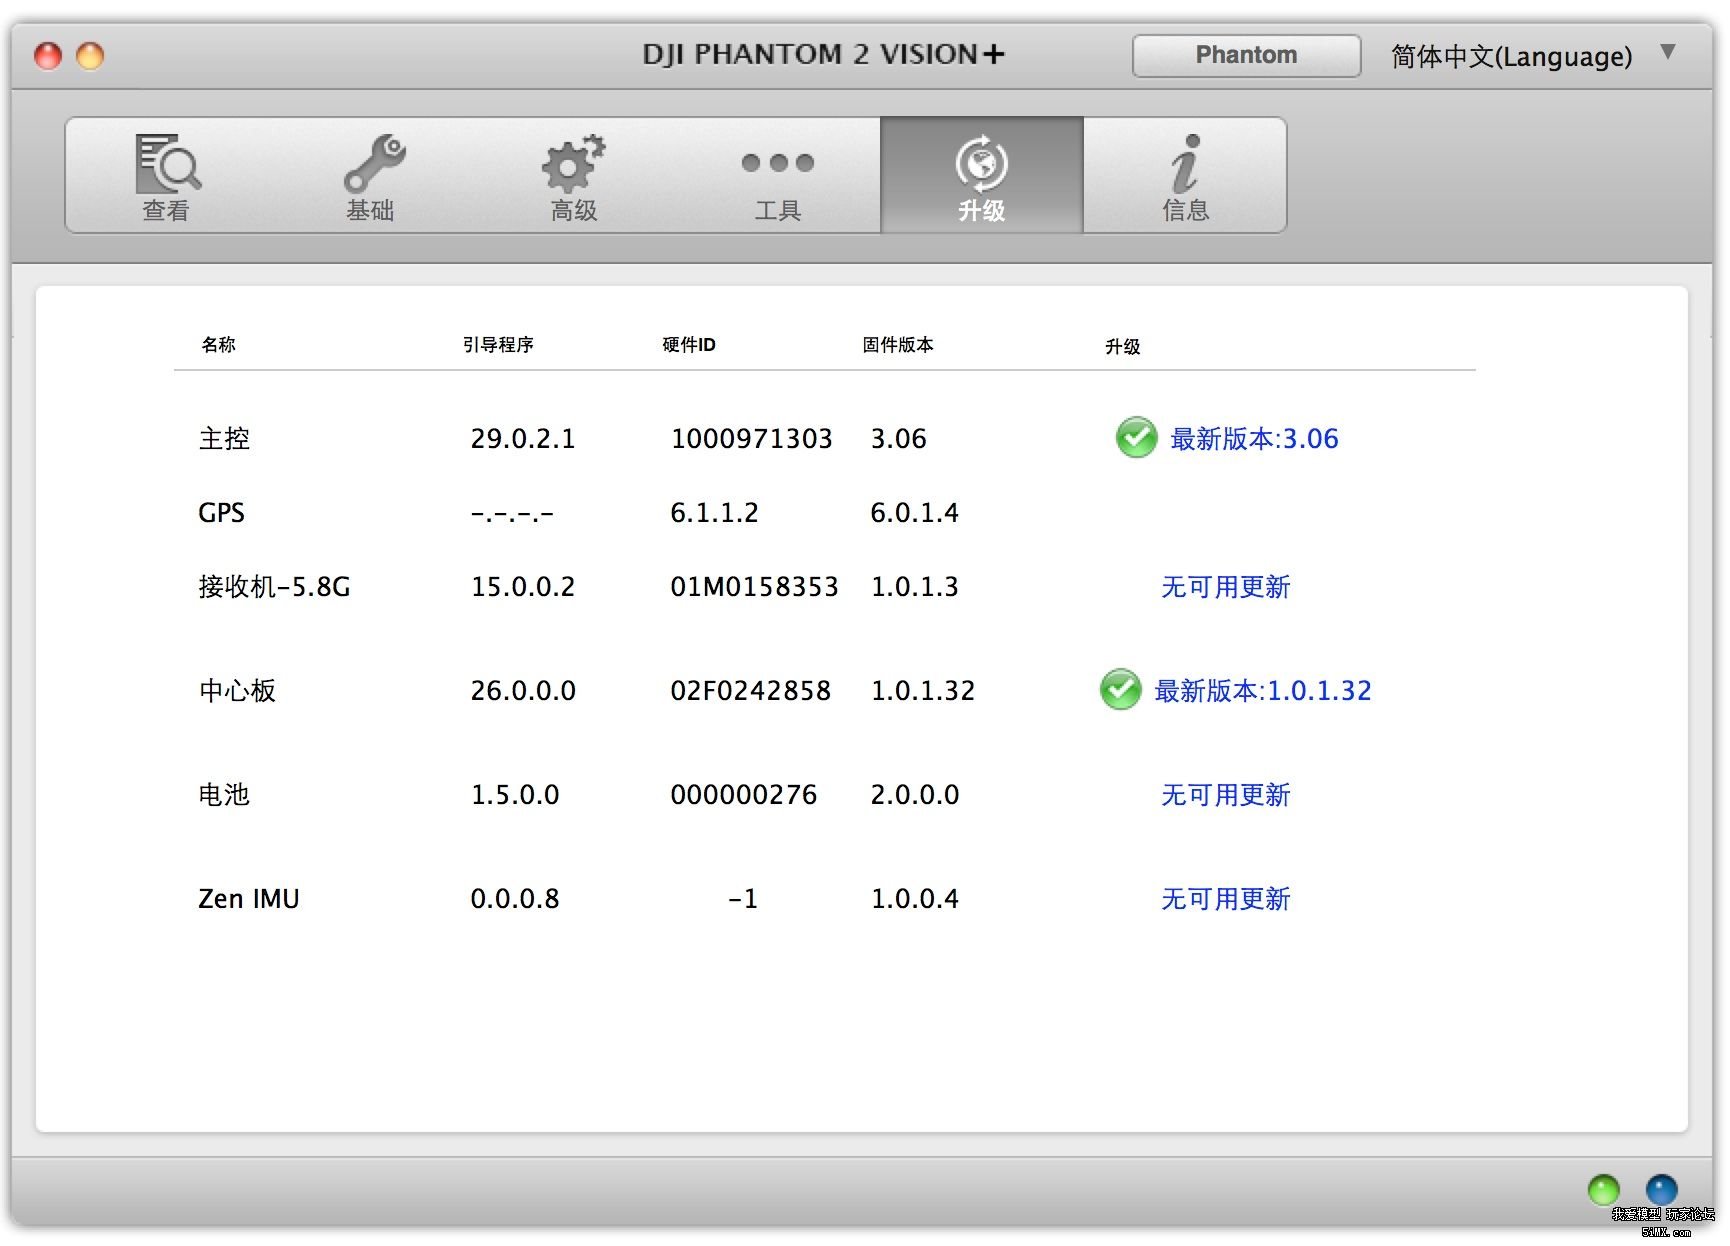Click the green status indicator light

[x=1603, y=1189]
